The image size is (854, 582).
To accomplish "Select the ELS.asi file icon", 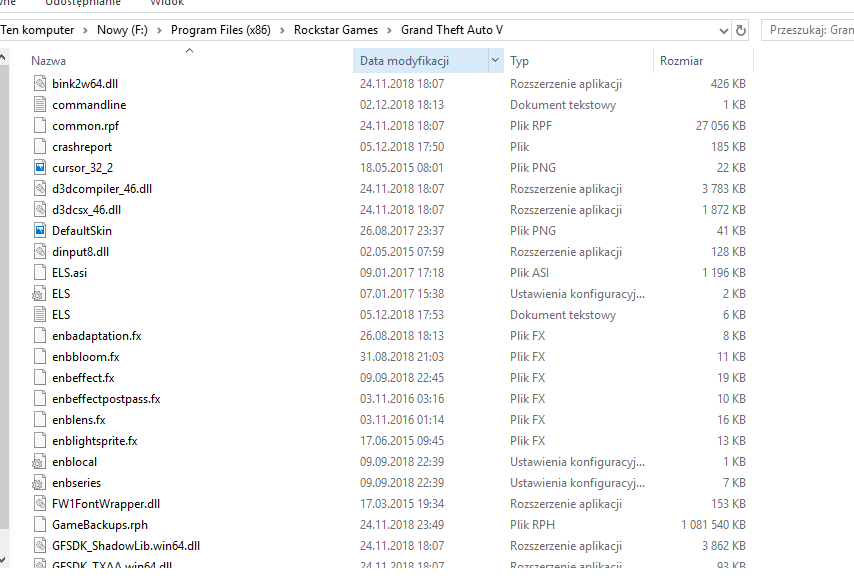I will [40, 273].
